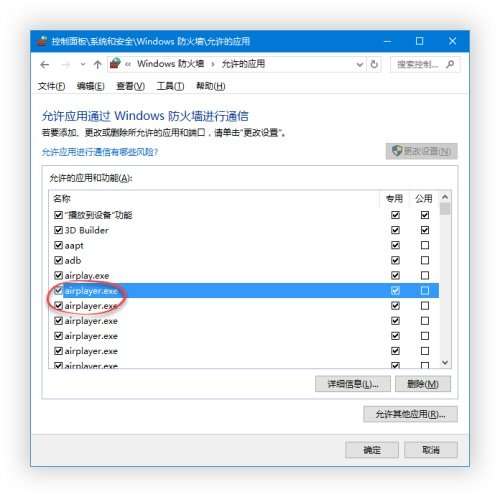Uncheck the 3D Builder app checkbox
The width and height of the screenshot is (500, 497).
(58, 230)
